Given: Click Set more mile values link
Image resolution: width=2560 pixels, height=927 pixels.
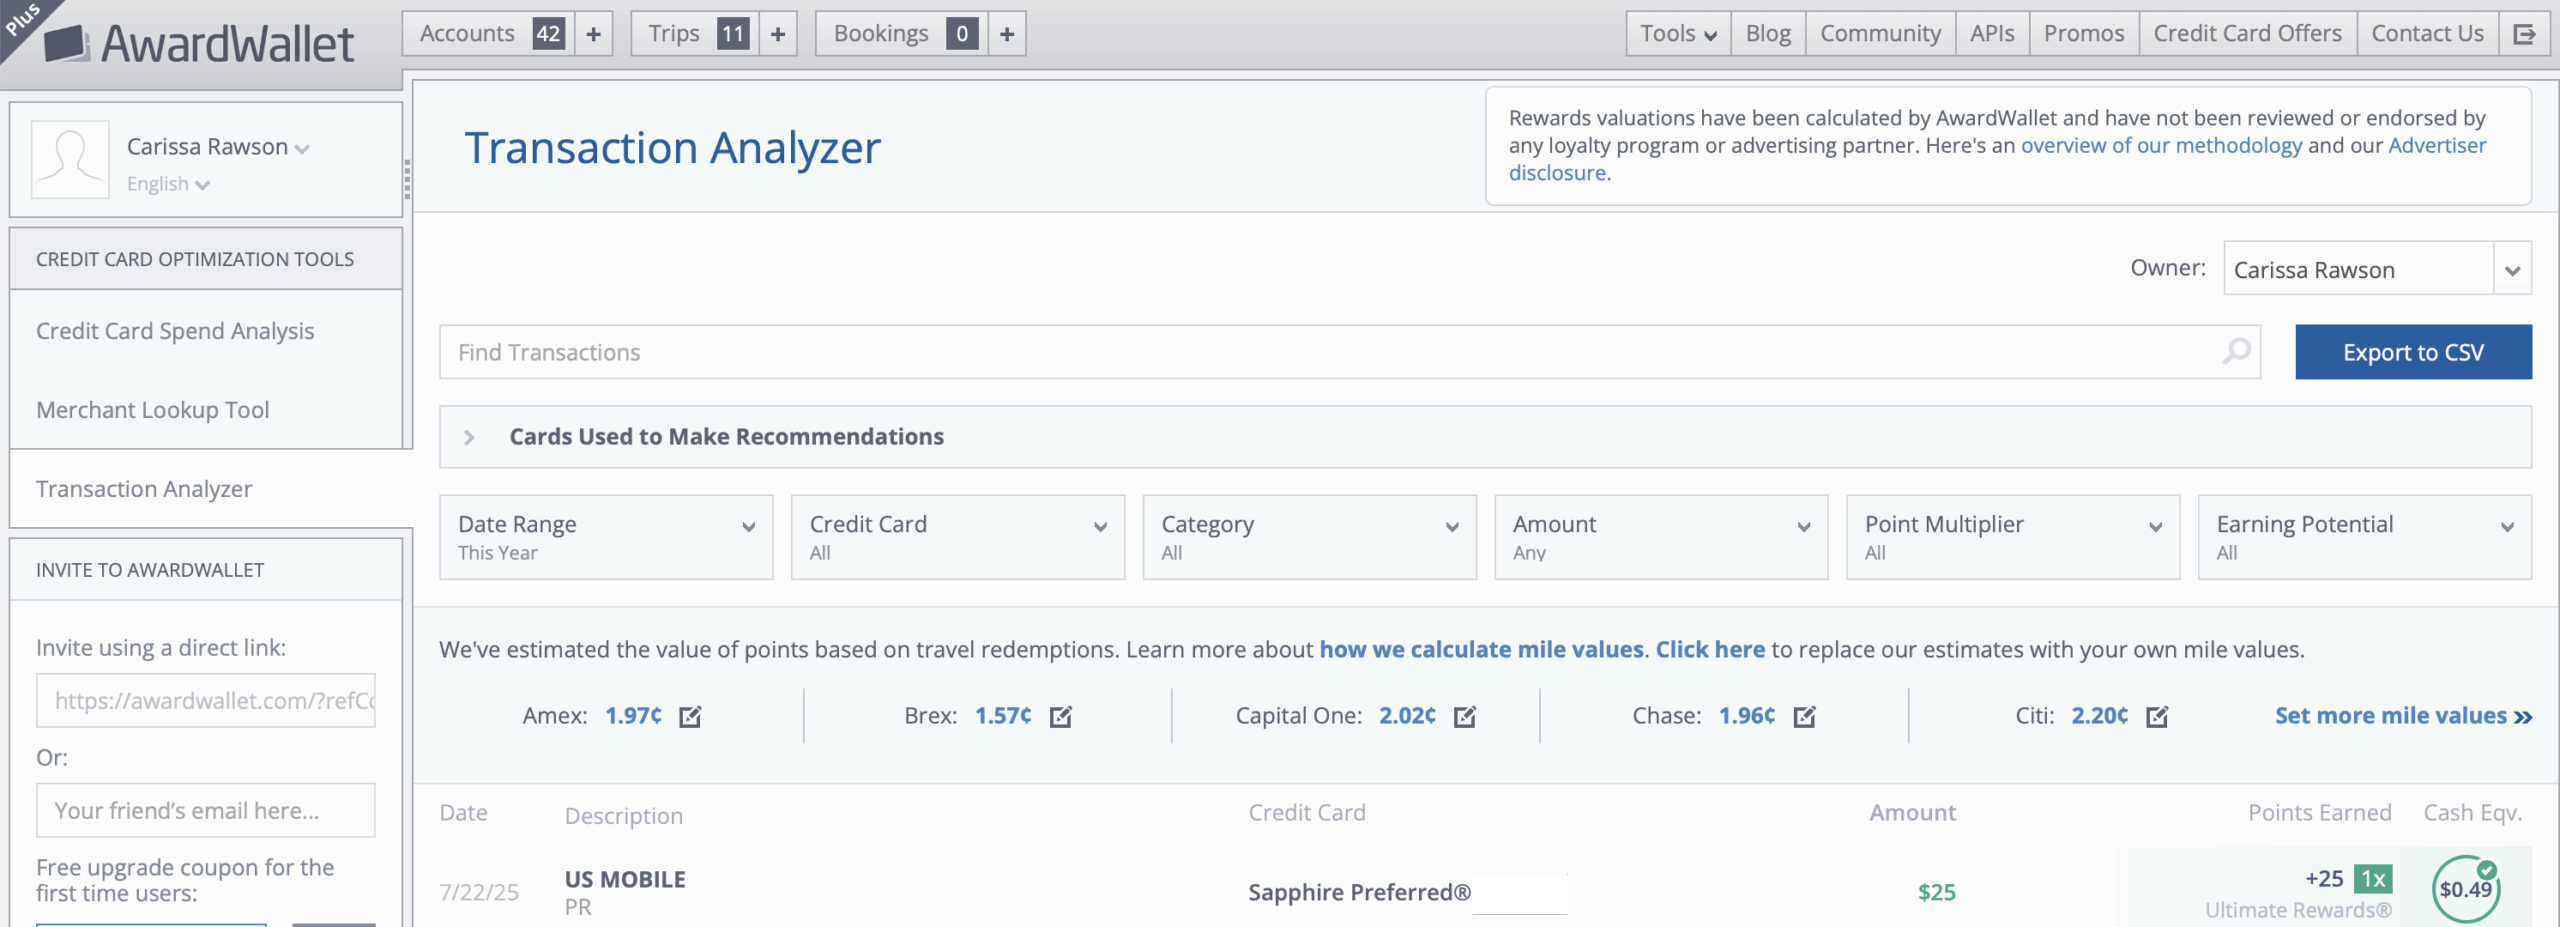Looking at the screenshot, I should coord(2403,716).
